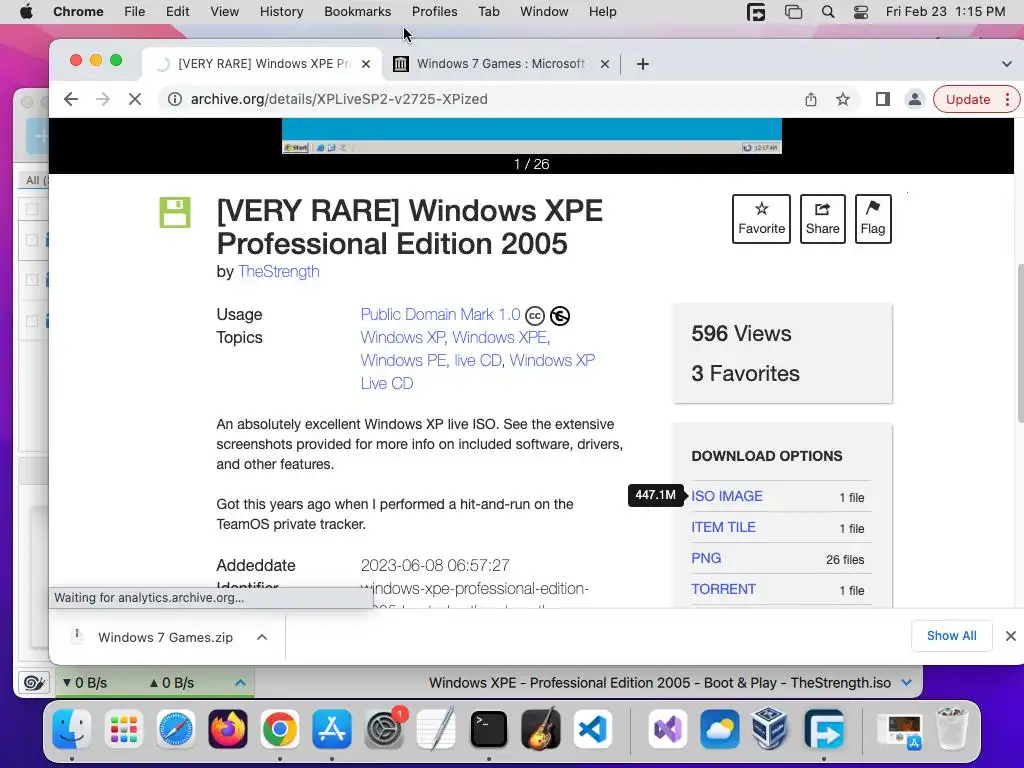
Task: Expand the Chrome tab search chevron
Action: click(1006, 64)
